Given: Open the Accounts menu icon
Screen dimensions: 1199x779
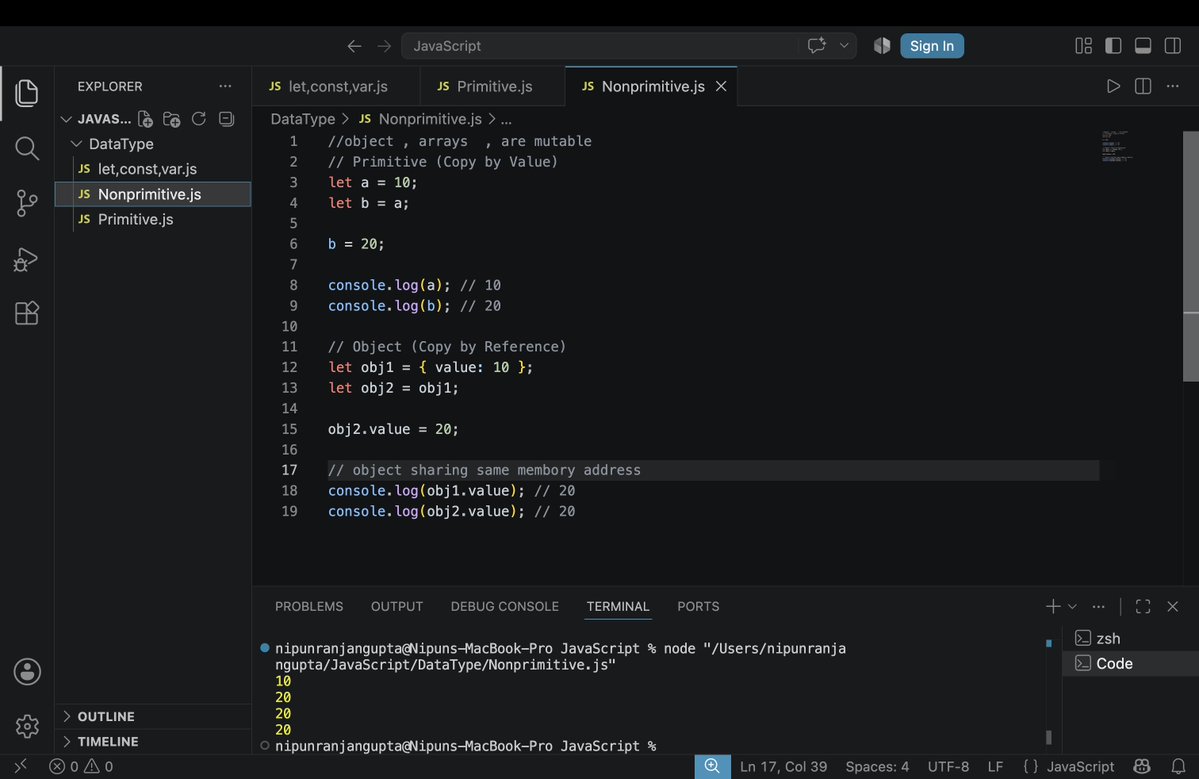Looking at the screenshot, I should tap(27, 672).
